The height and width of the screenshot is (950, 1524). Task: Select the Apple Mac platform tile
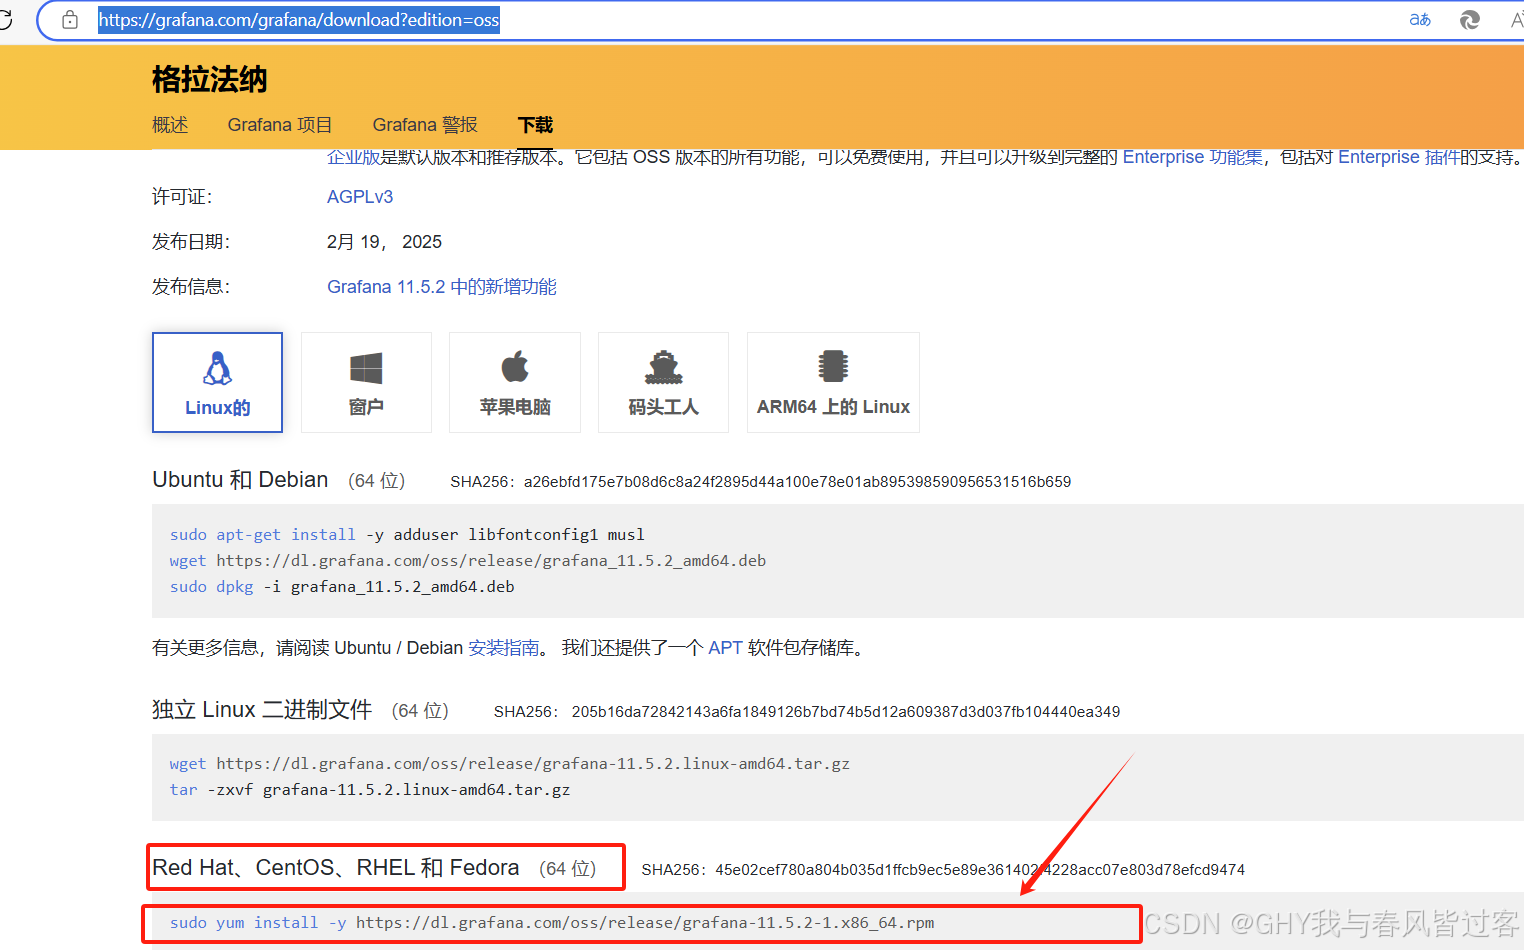[515, 382]
